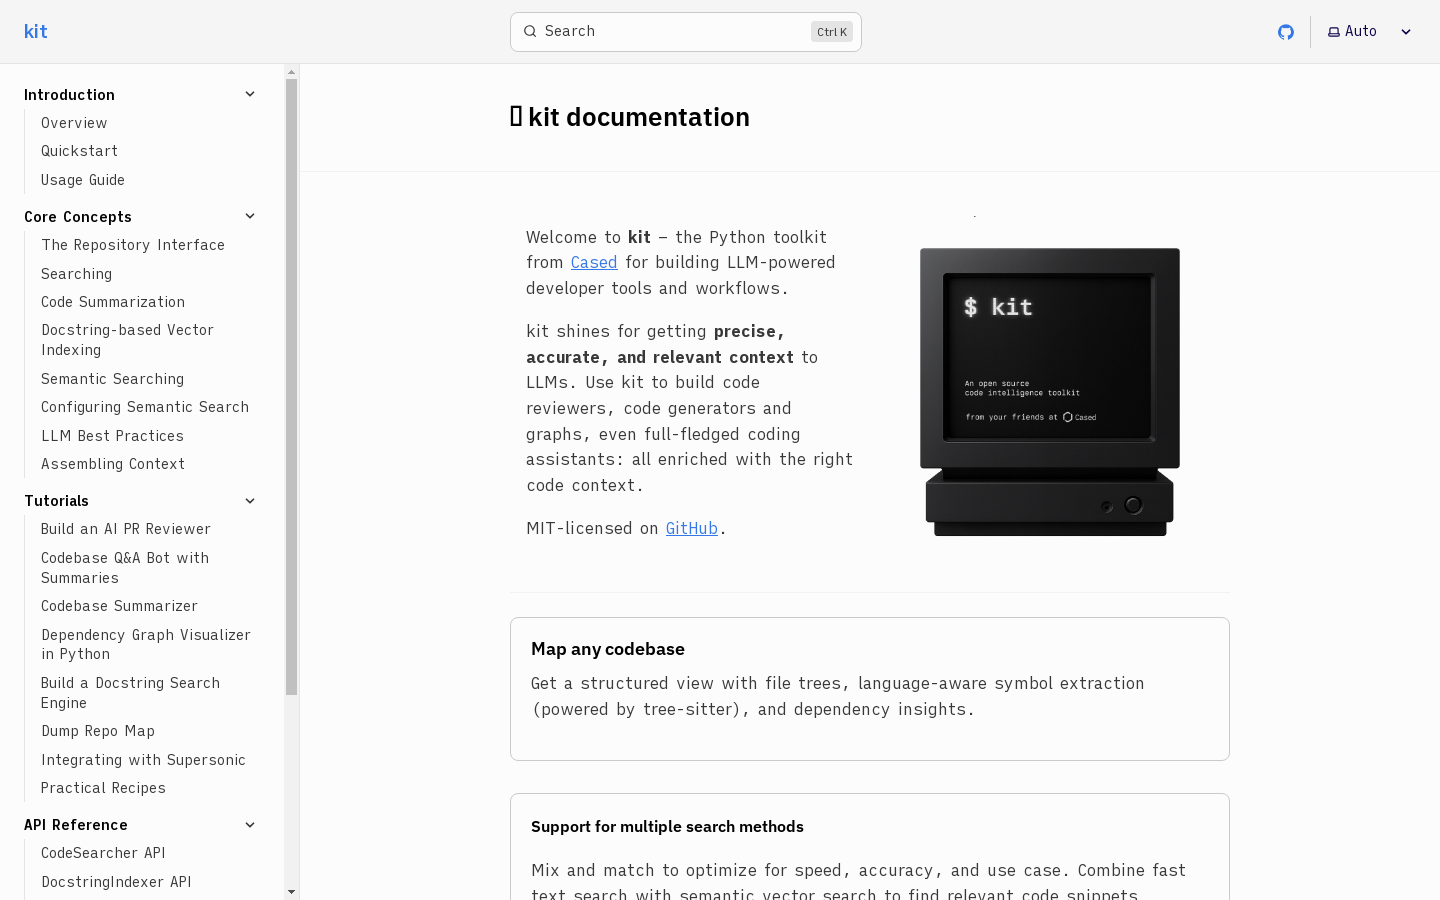Image resolution: width=1440 pixels, height=900 pixels.
Task: Open Configuring Semantic Search page
Action: point(145,407)
